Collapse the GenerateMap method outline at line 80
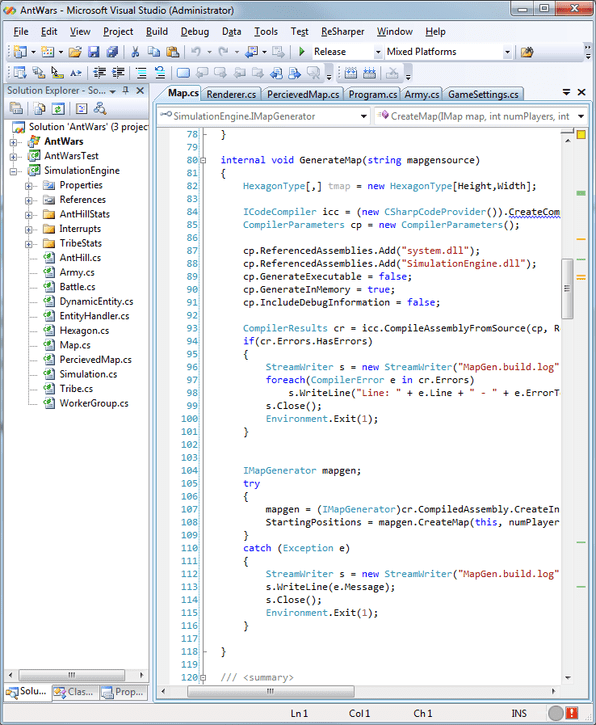 [203, 160]
